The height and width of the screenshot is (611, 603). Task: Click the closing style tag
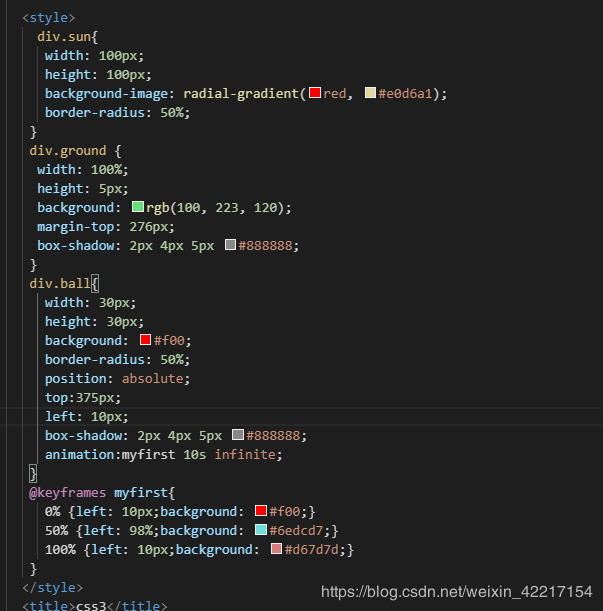pos(53,587)
